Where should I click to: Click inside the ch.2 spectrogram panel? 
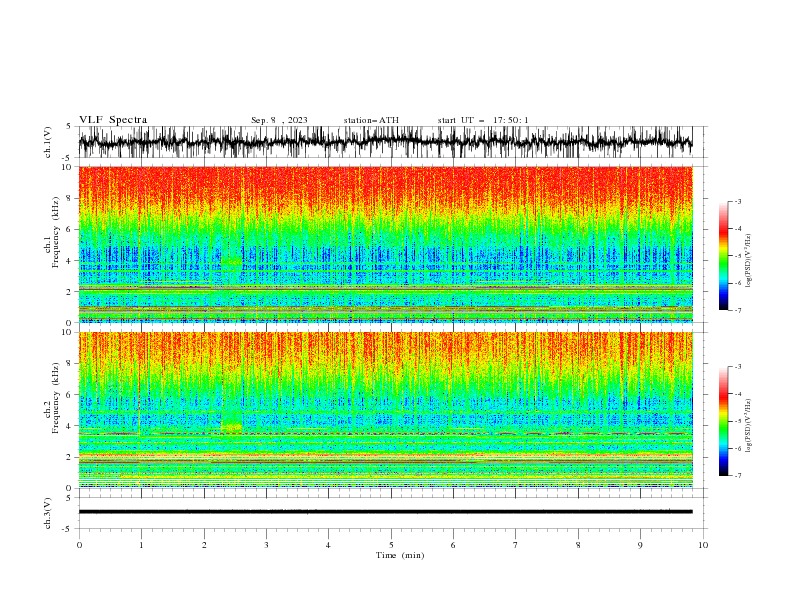coord(385,410)
